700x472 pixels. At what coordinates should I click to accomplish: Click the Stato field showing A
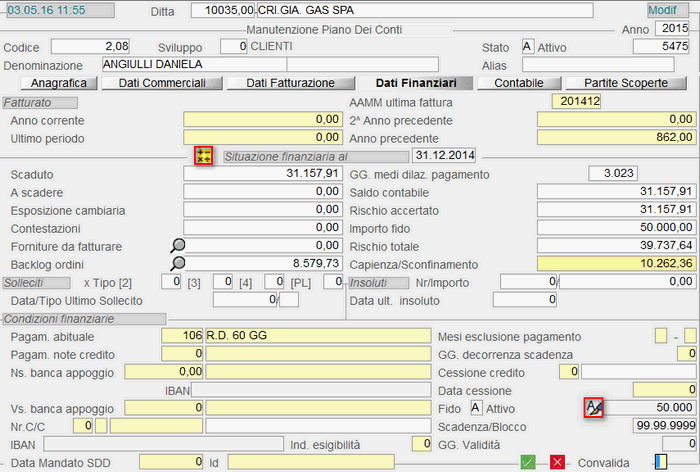[527, 47]
